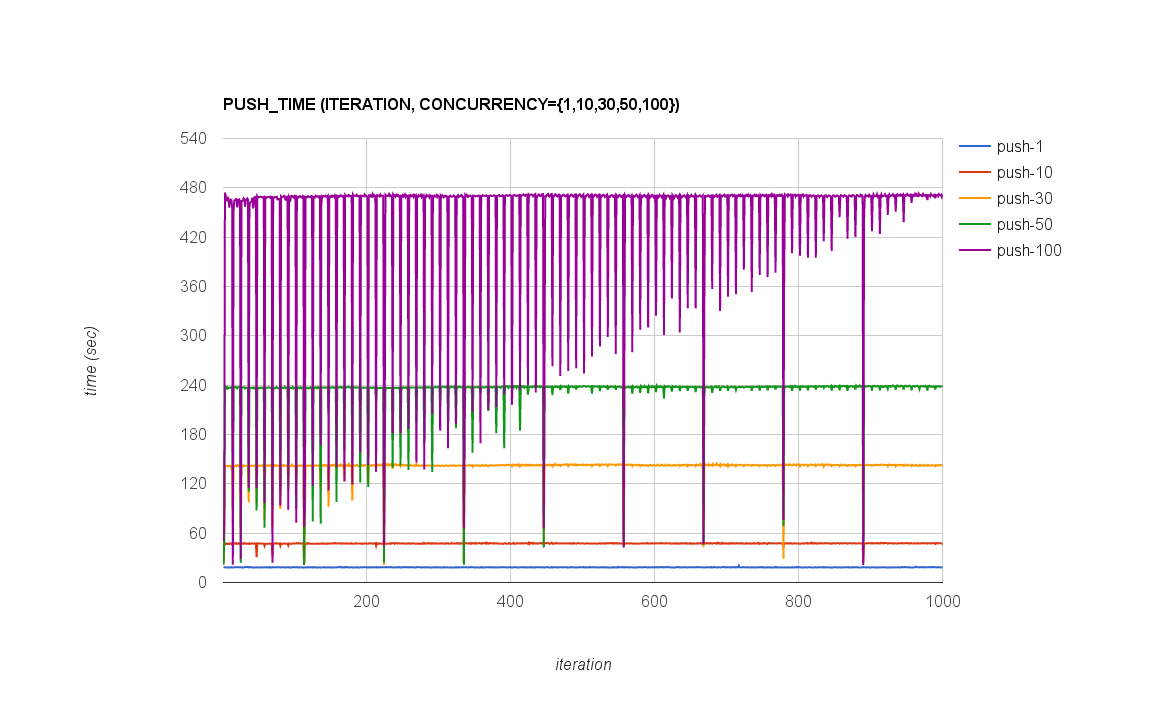Image resolution: width=1165 pixels, height=720 pixels.
Task: Select the purple legend line swatch
Action: [x=974, y=250]
